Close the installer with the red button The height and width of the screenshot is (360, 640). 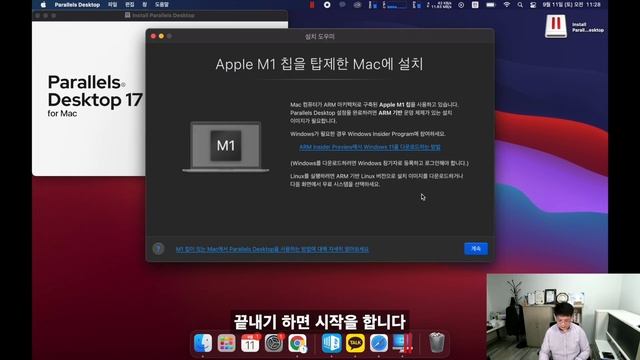(x=153, y=36)
